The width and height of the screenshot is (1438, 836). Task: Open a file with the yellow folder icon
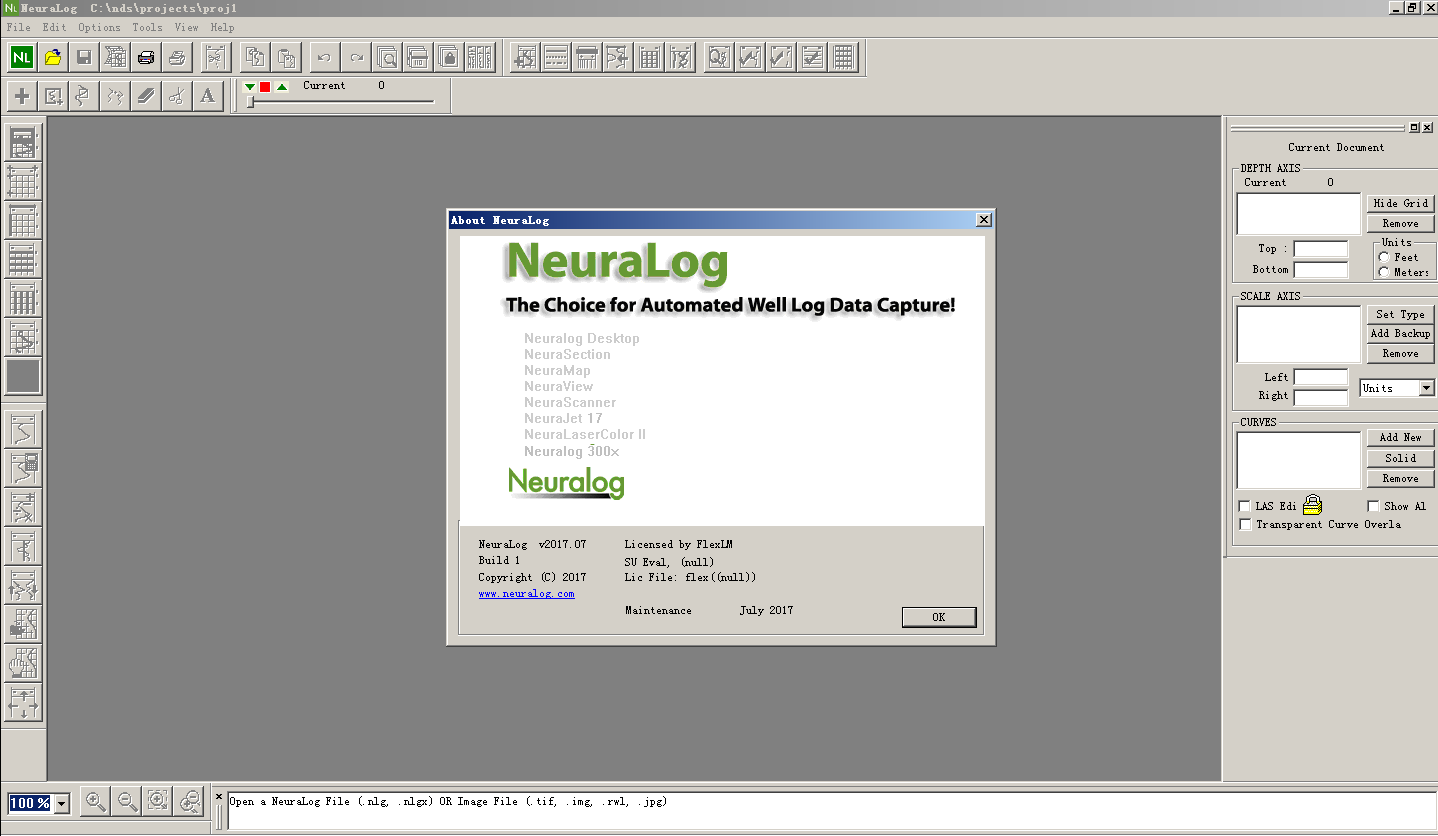53,57
